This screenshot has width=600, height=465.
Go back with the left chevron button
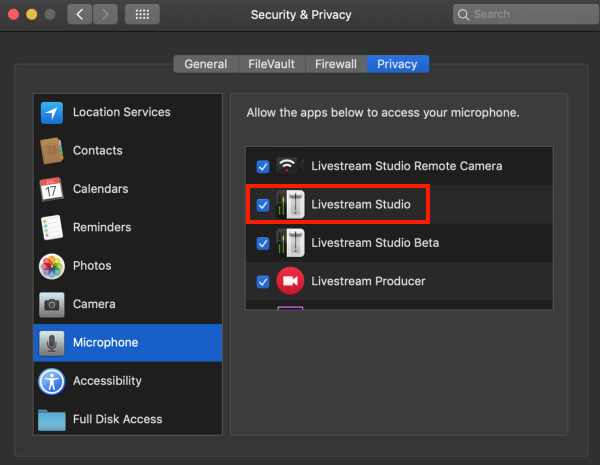(x=79, y=15)
